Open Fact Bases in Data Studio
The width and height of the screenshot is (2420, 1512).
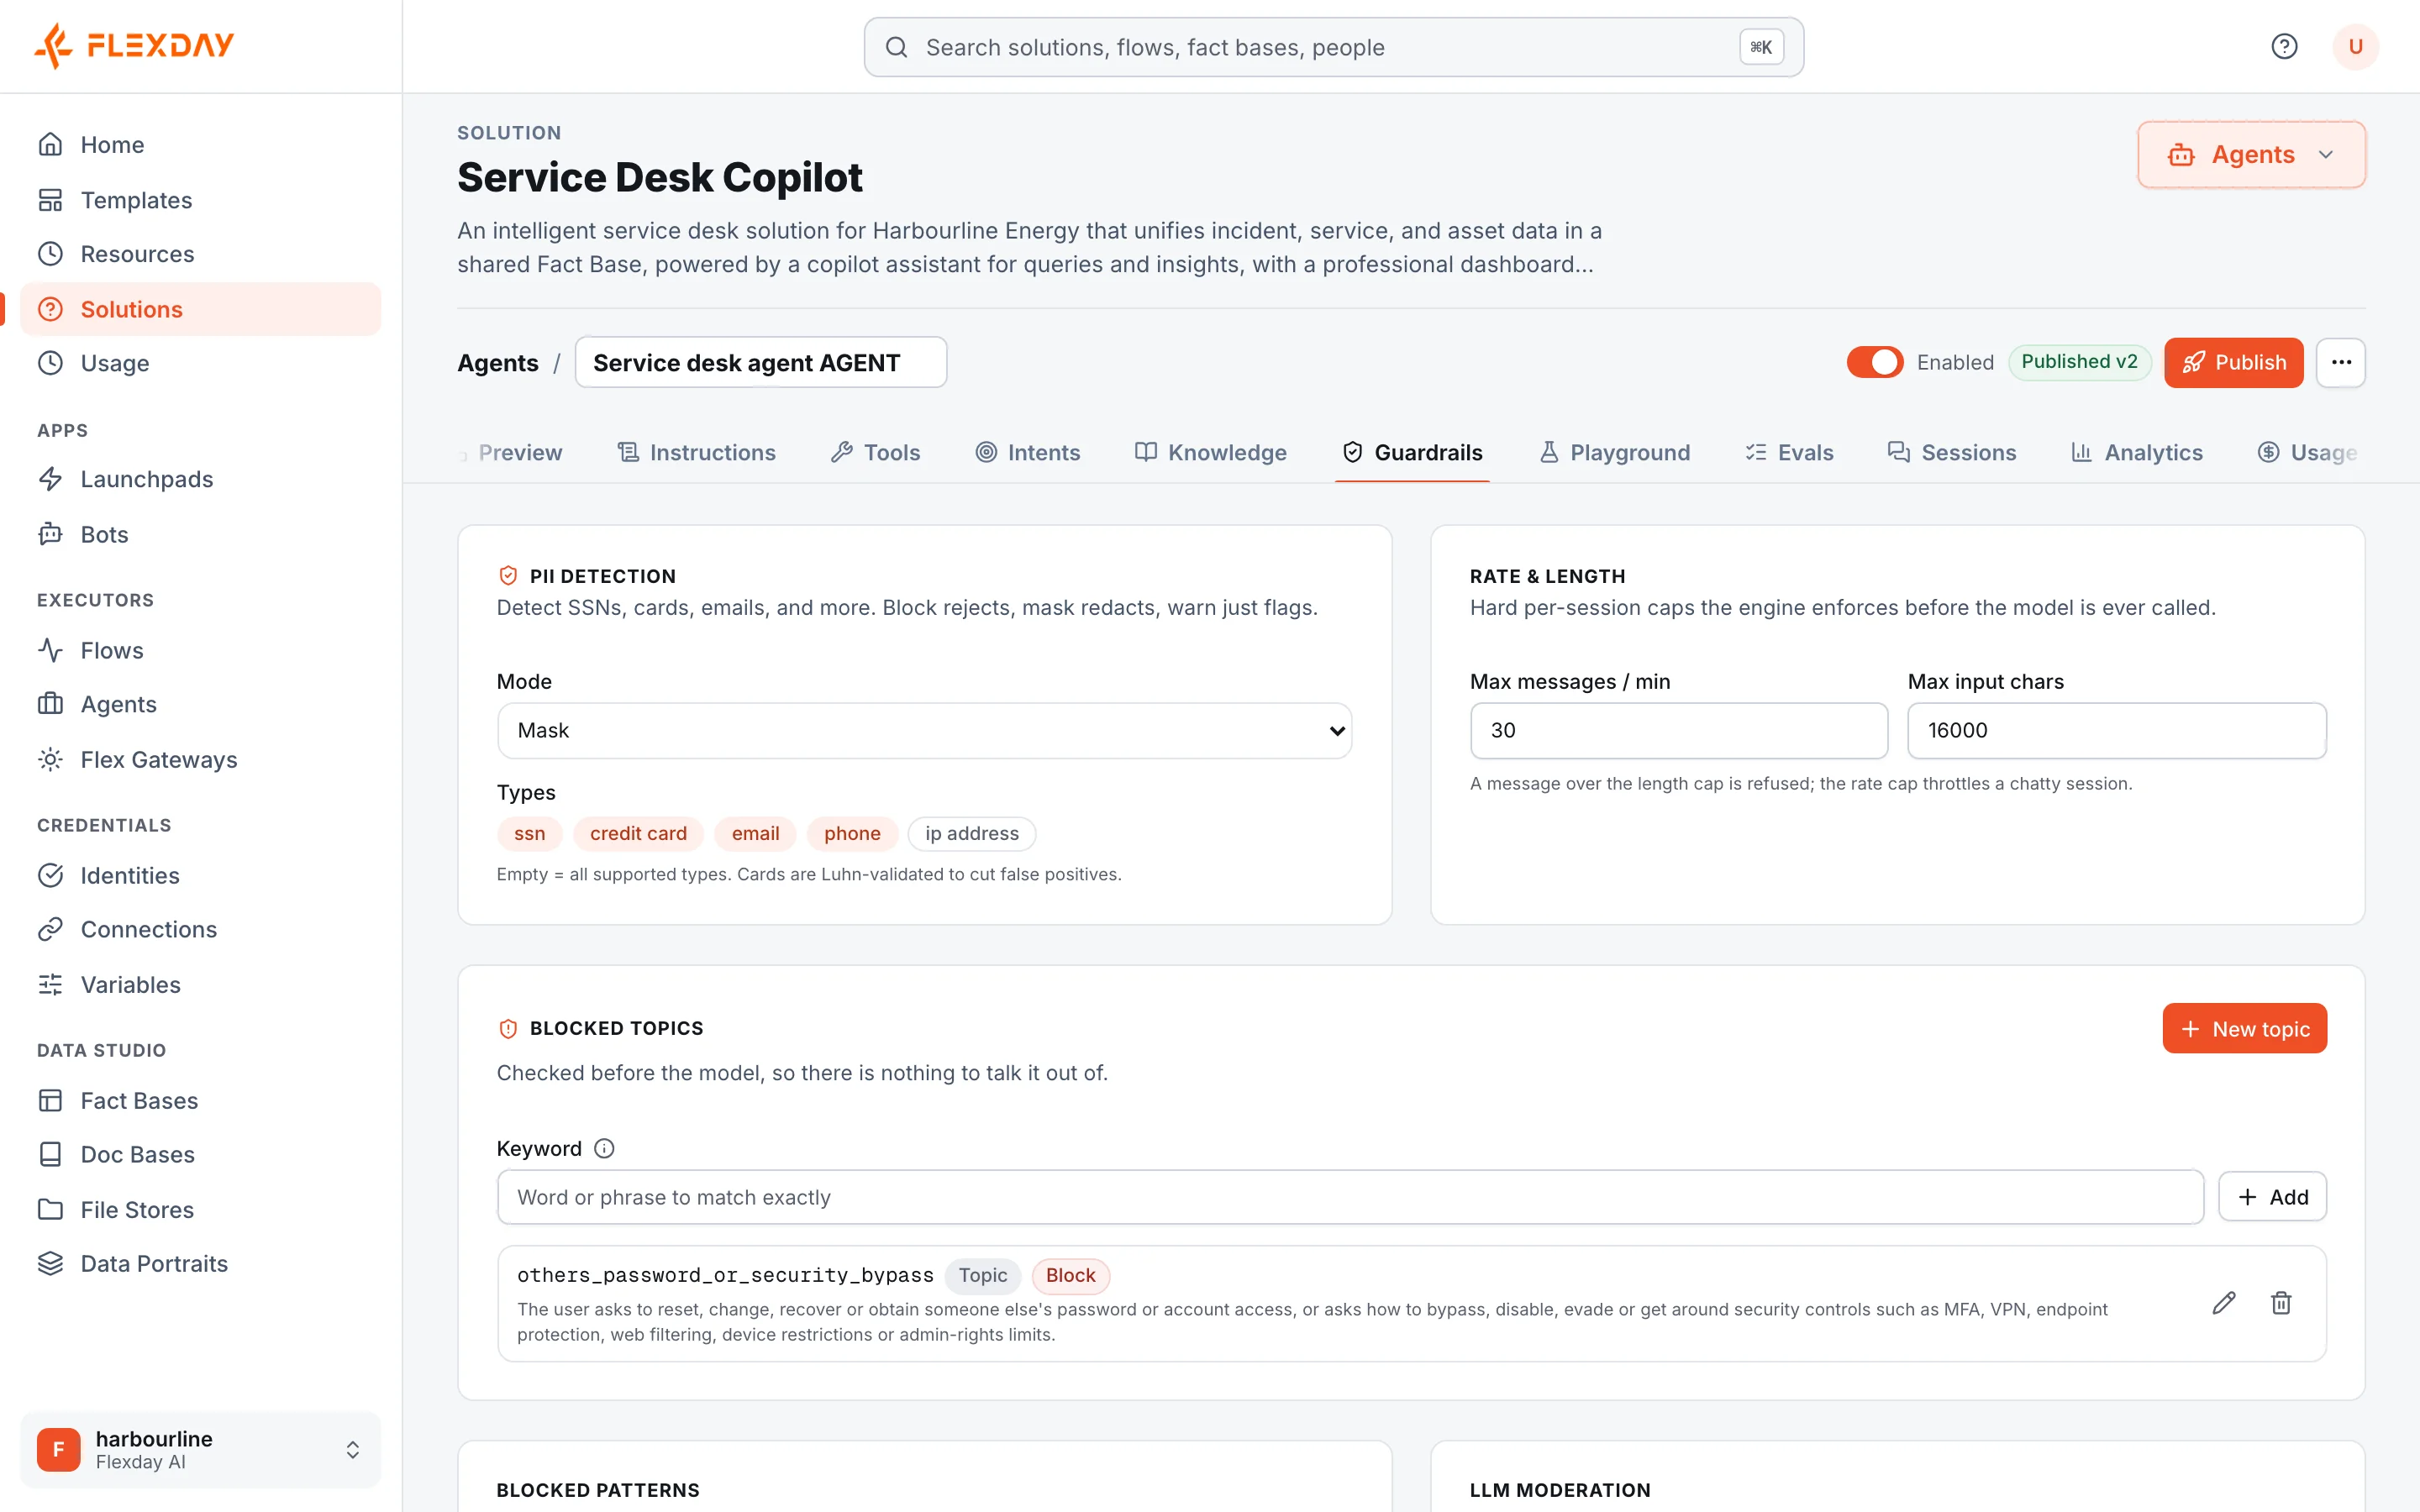tap(200, 1100)
